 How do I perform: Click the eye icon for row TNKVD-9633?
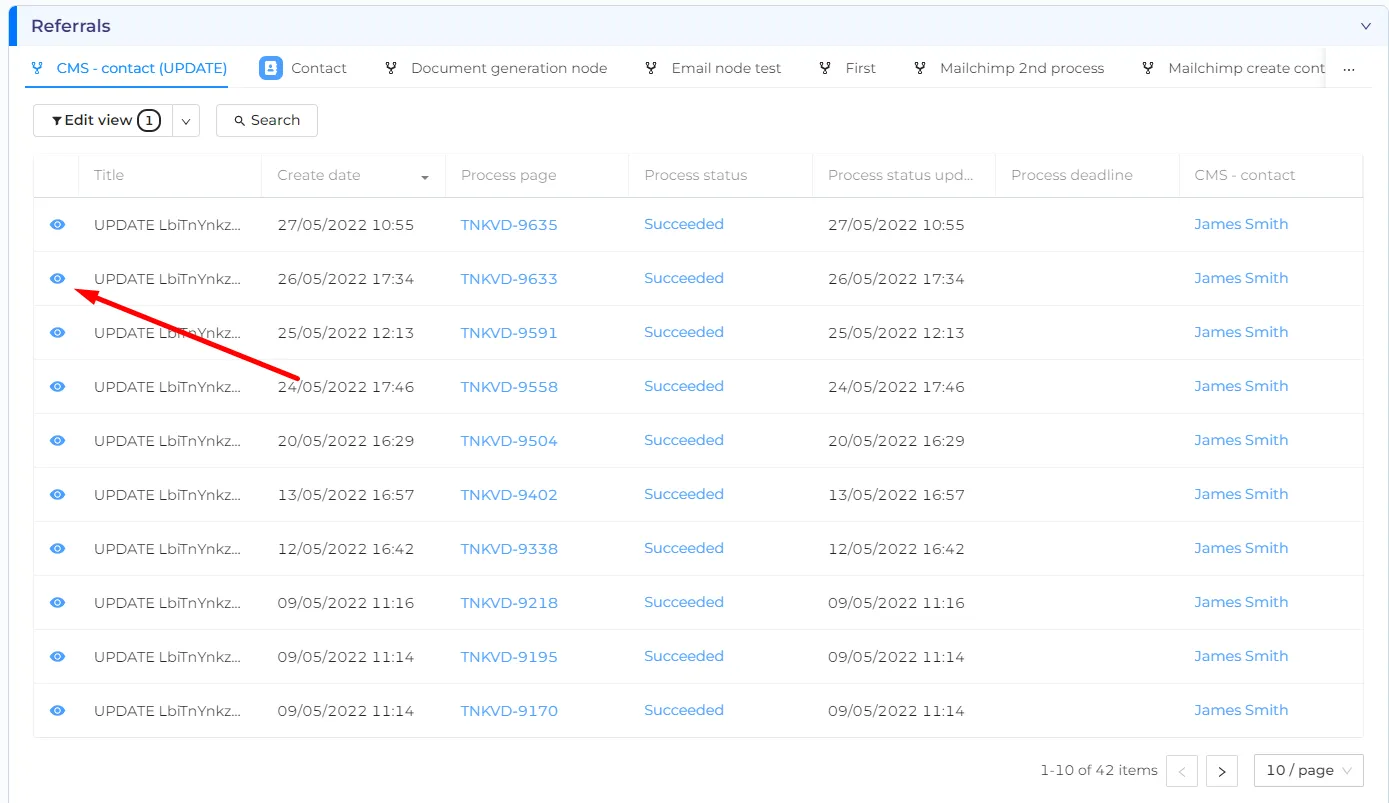coord(57,279)
